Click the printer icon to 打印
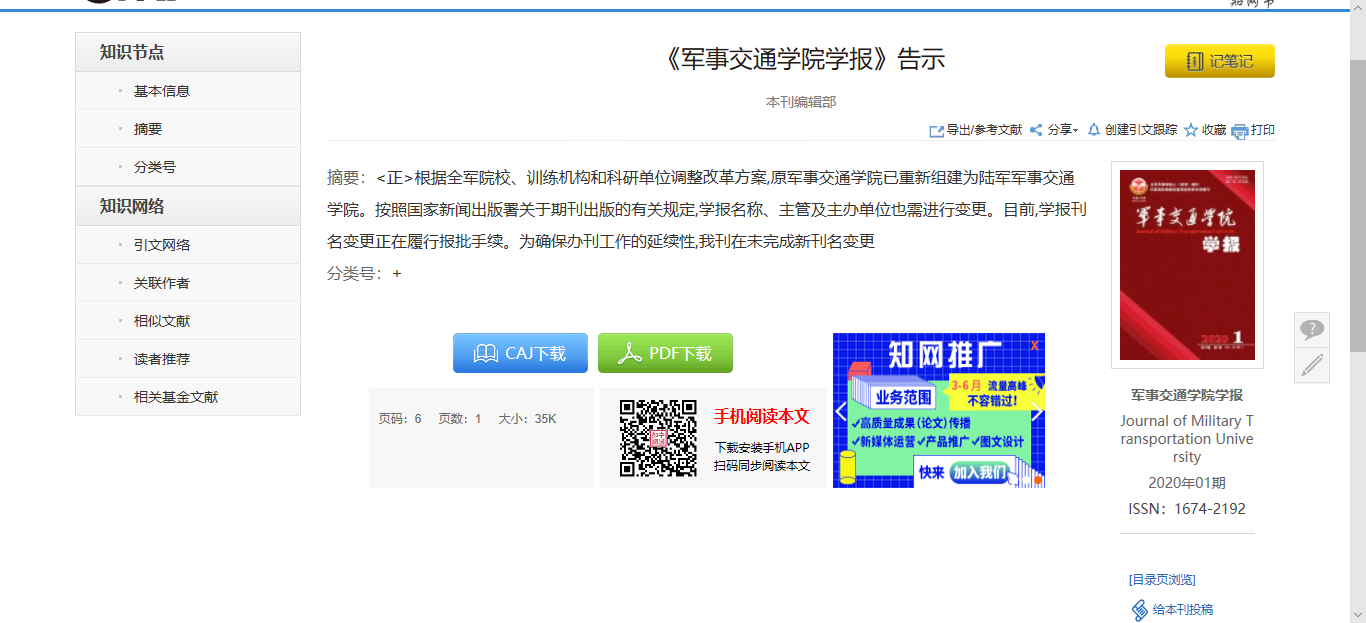 pyautogui.click(x=1240, y=131)
